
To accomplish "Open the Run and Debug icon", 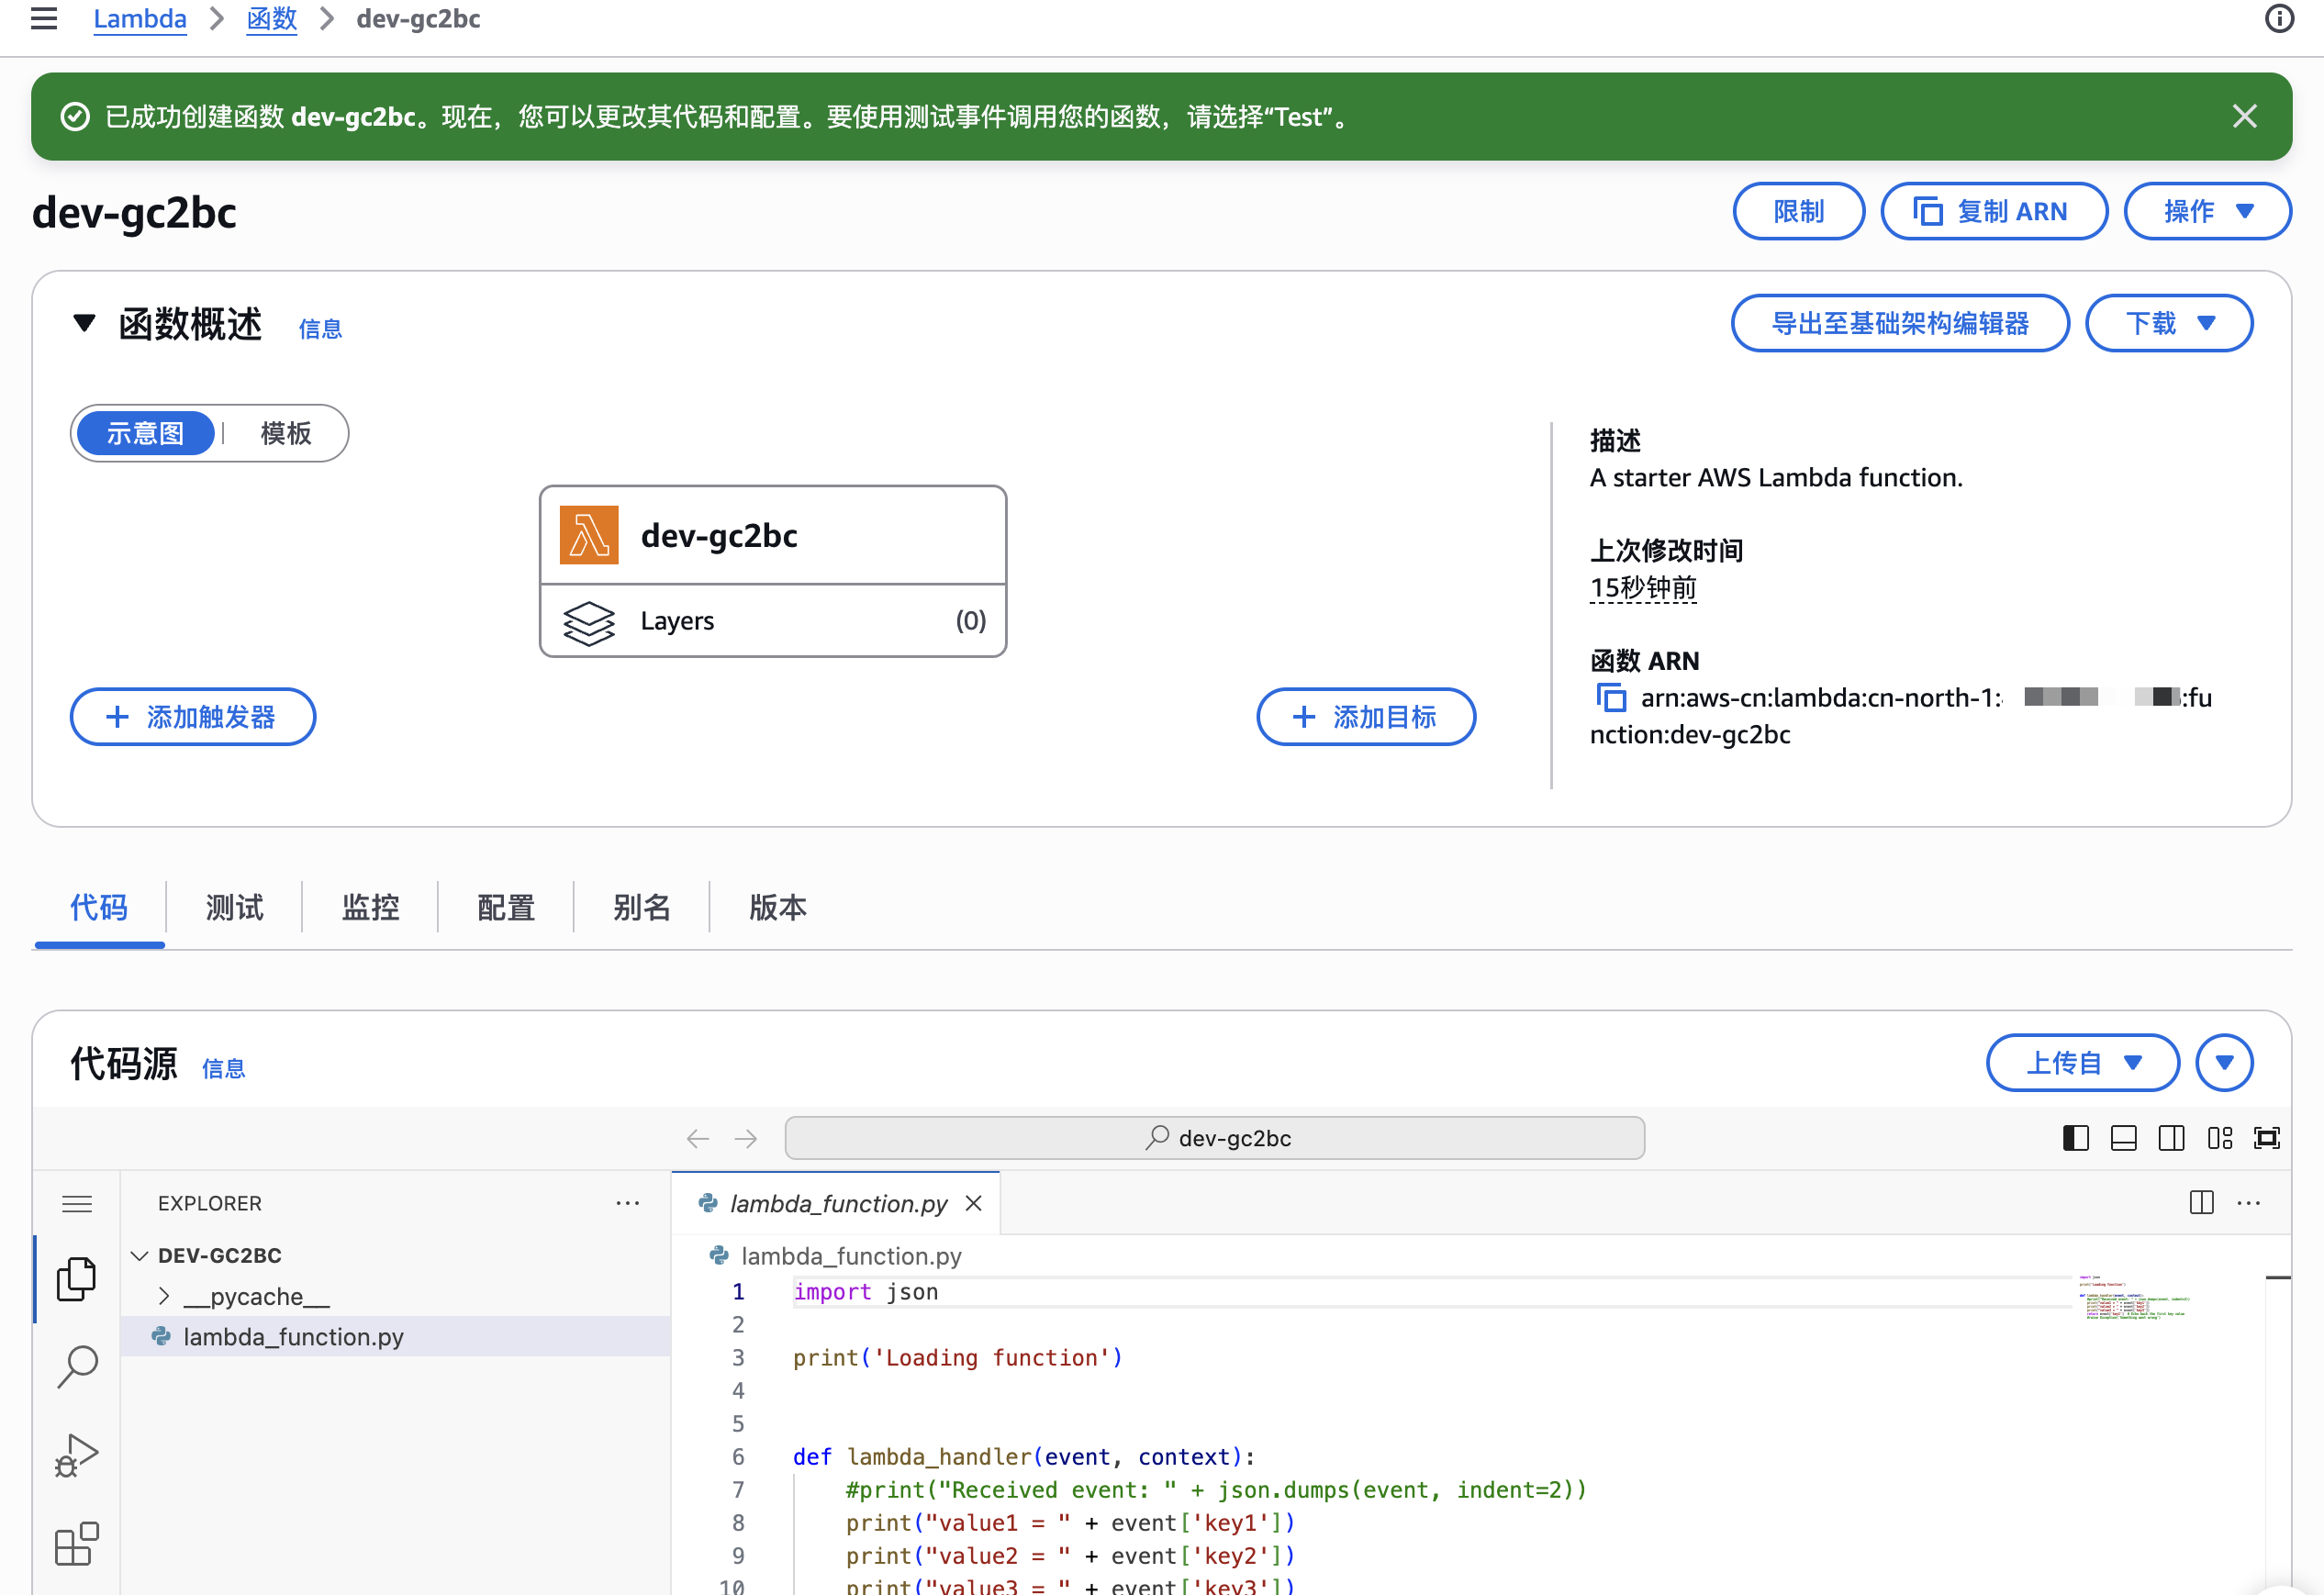I will [x=76, y=1455].
